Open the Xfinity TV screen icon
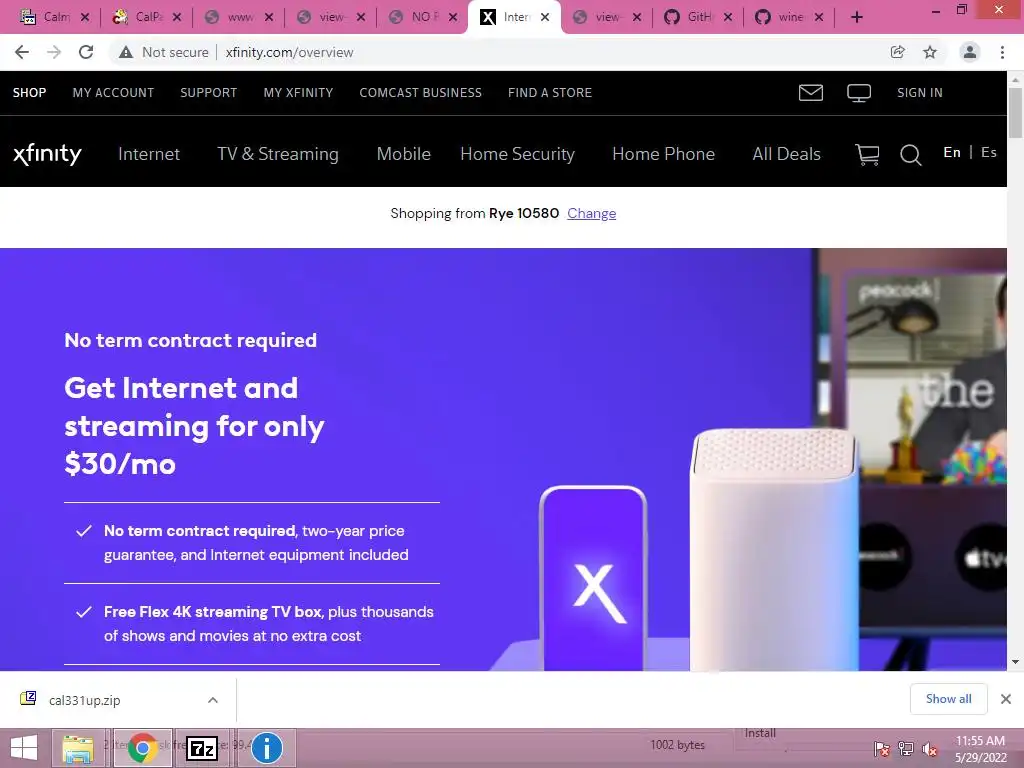The width and height of the screenshot is (1024, 768). 859,93
